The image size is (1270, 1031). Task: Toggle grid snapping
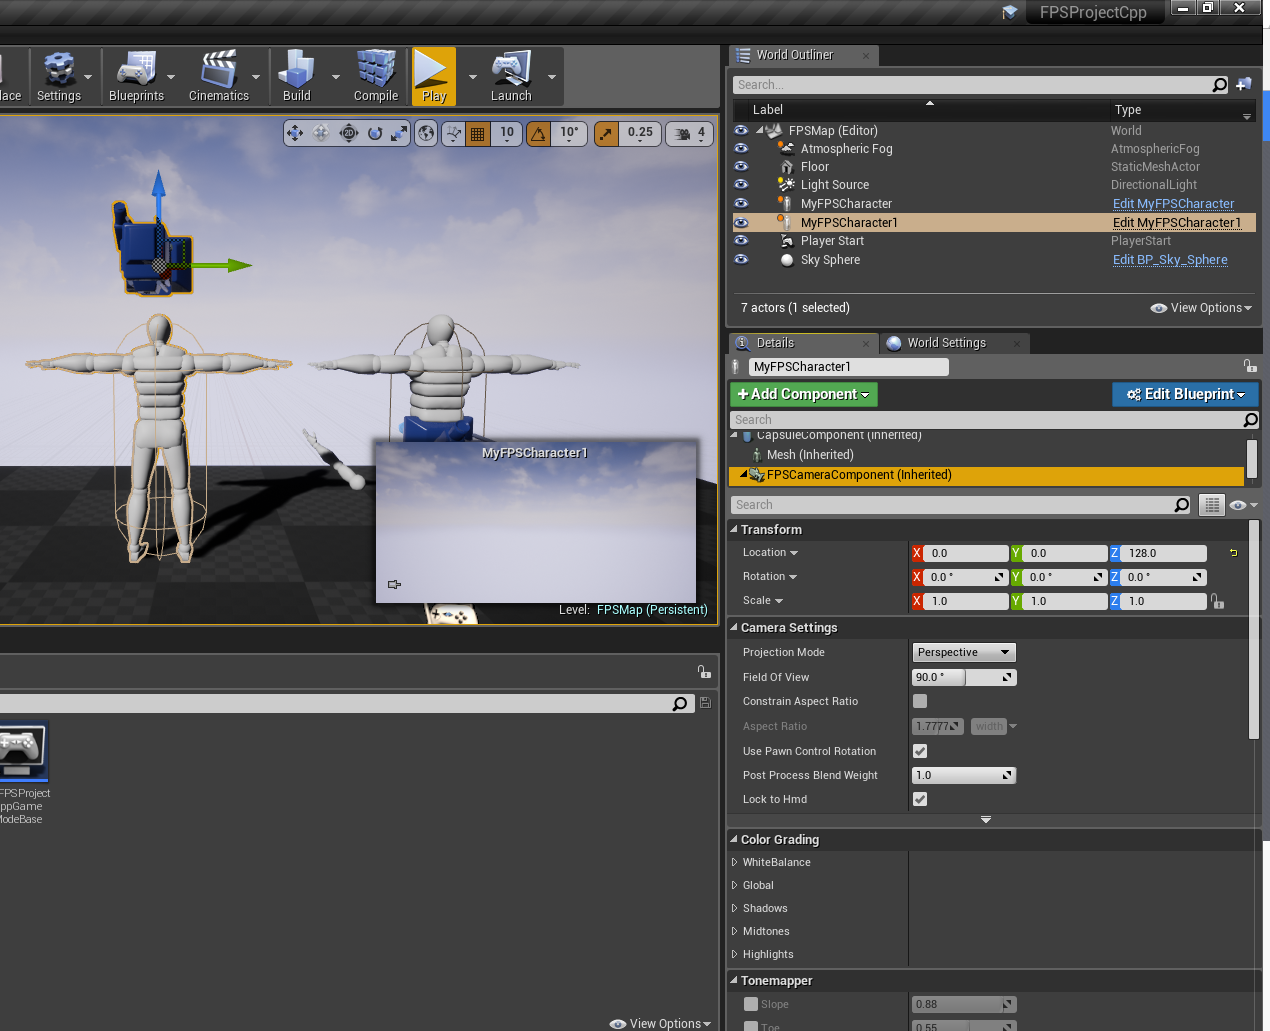click(x=478, y=133)
